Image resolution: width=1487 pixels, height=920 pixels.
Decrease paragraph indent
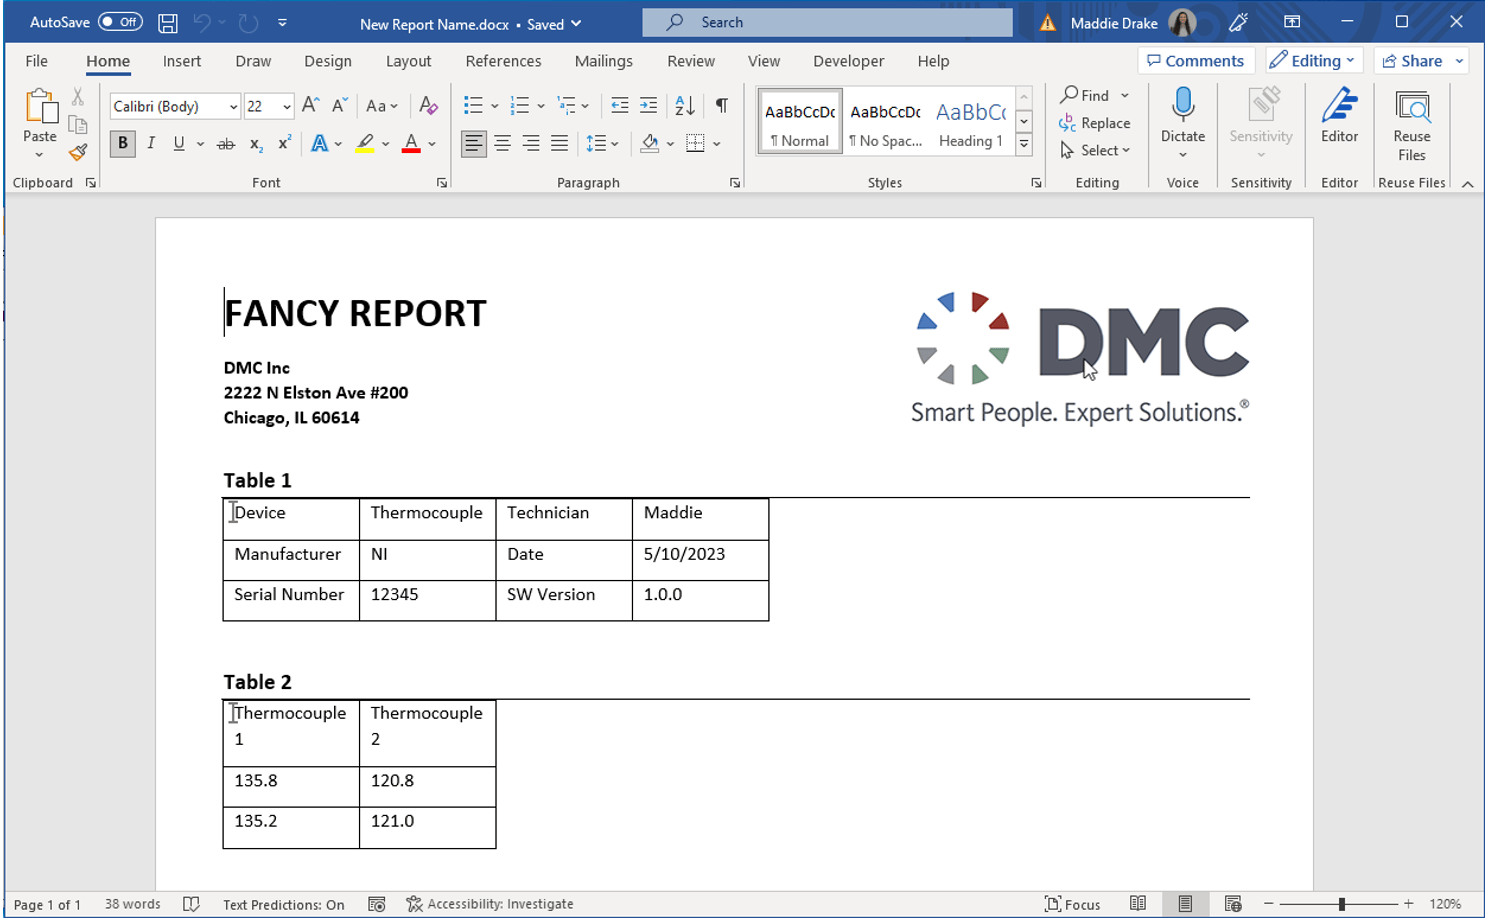619,105
